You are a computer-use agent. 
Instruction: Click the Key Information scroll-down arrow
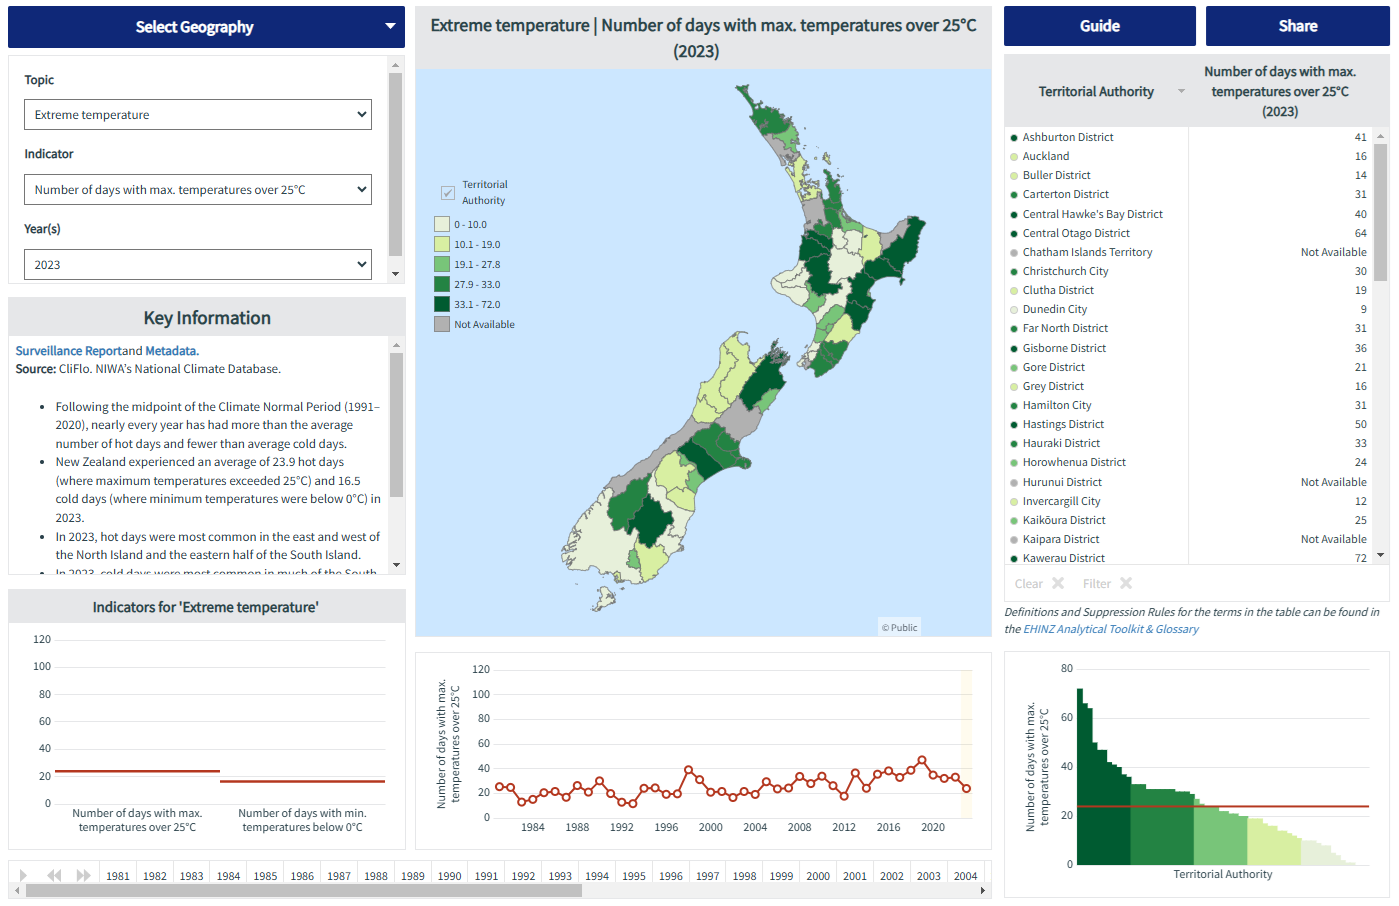click(397, 565)
